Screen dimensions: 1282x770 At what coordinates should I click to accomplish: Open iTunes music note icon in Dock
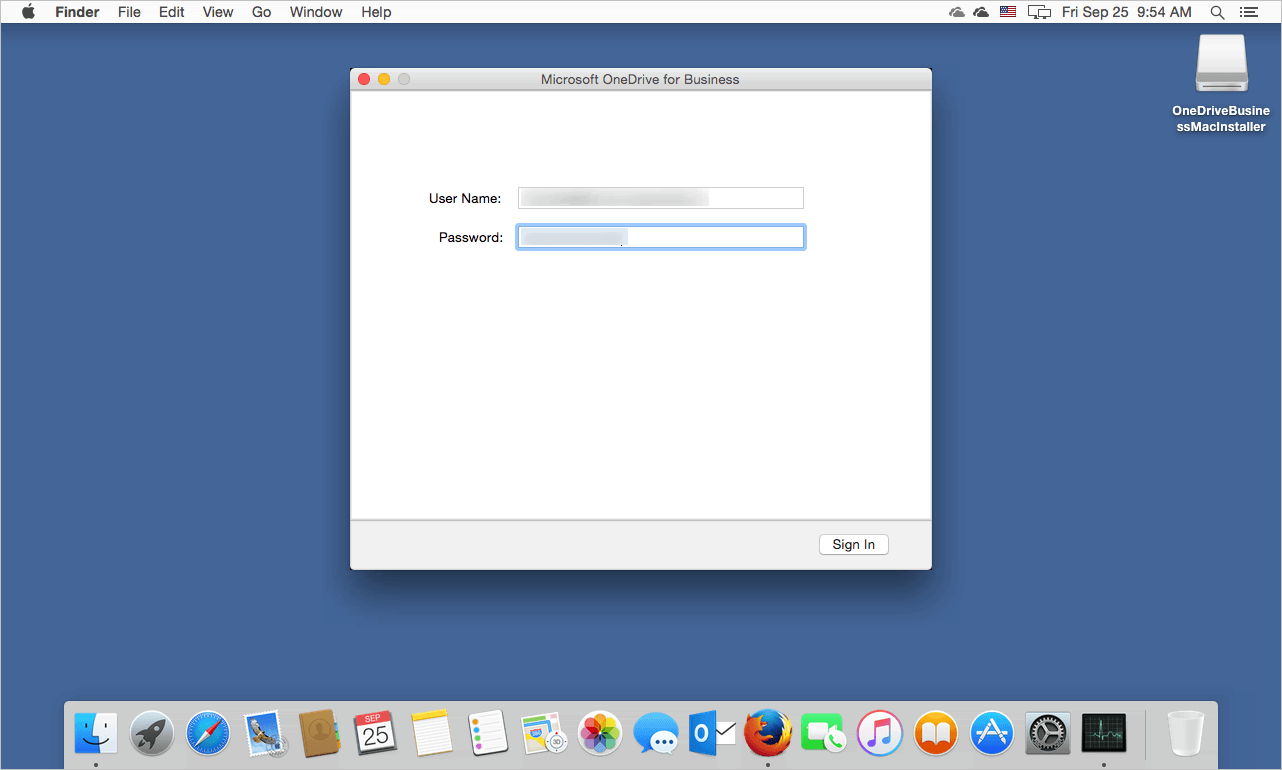[880, 733]
